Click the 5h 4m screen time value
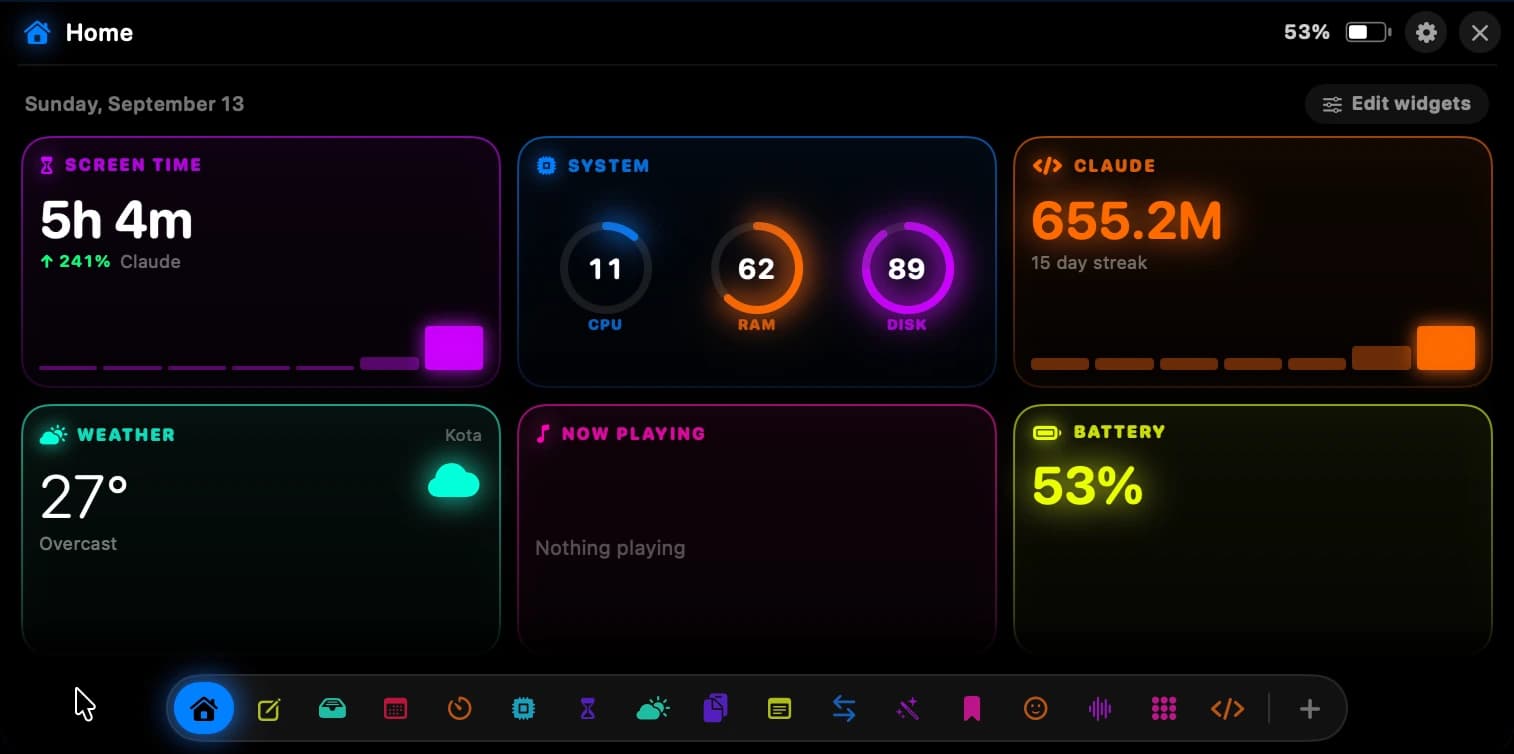 tap(116, 220)
